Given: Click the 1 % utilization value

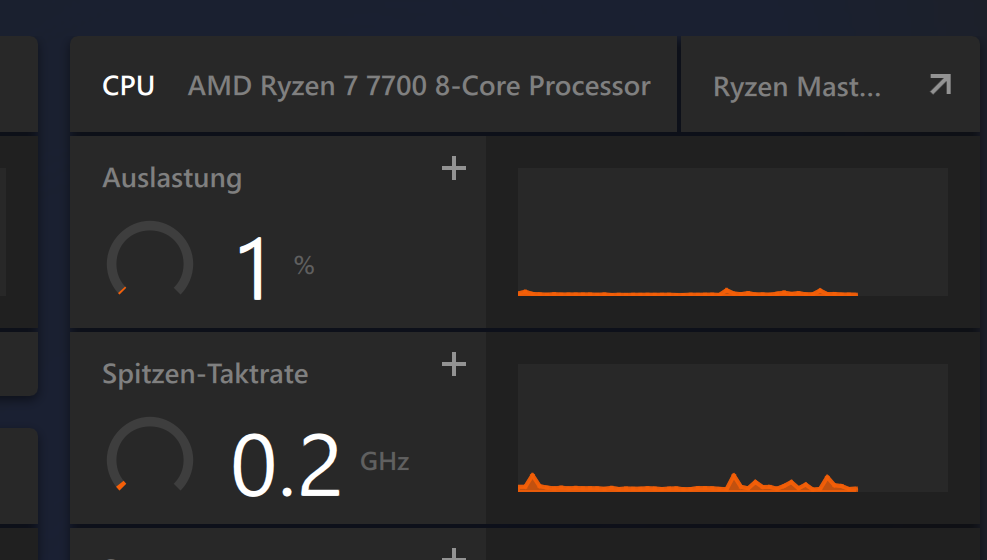Looking at the screenshot, I should tap(275, 268).
